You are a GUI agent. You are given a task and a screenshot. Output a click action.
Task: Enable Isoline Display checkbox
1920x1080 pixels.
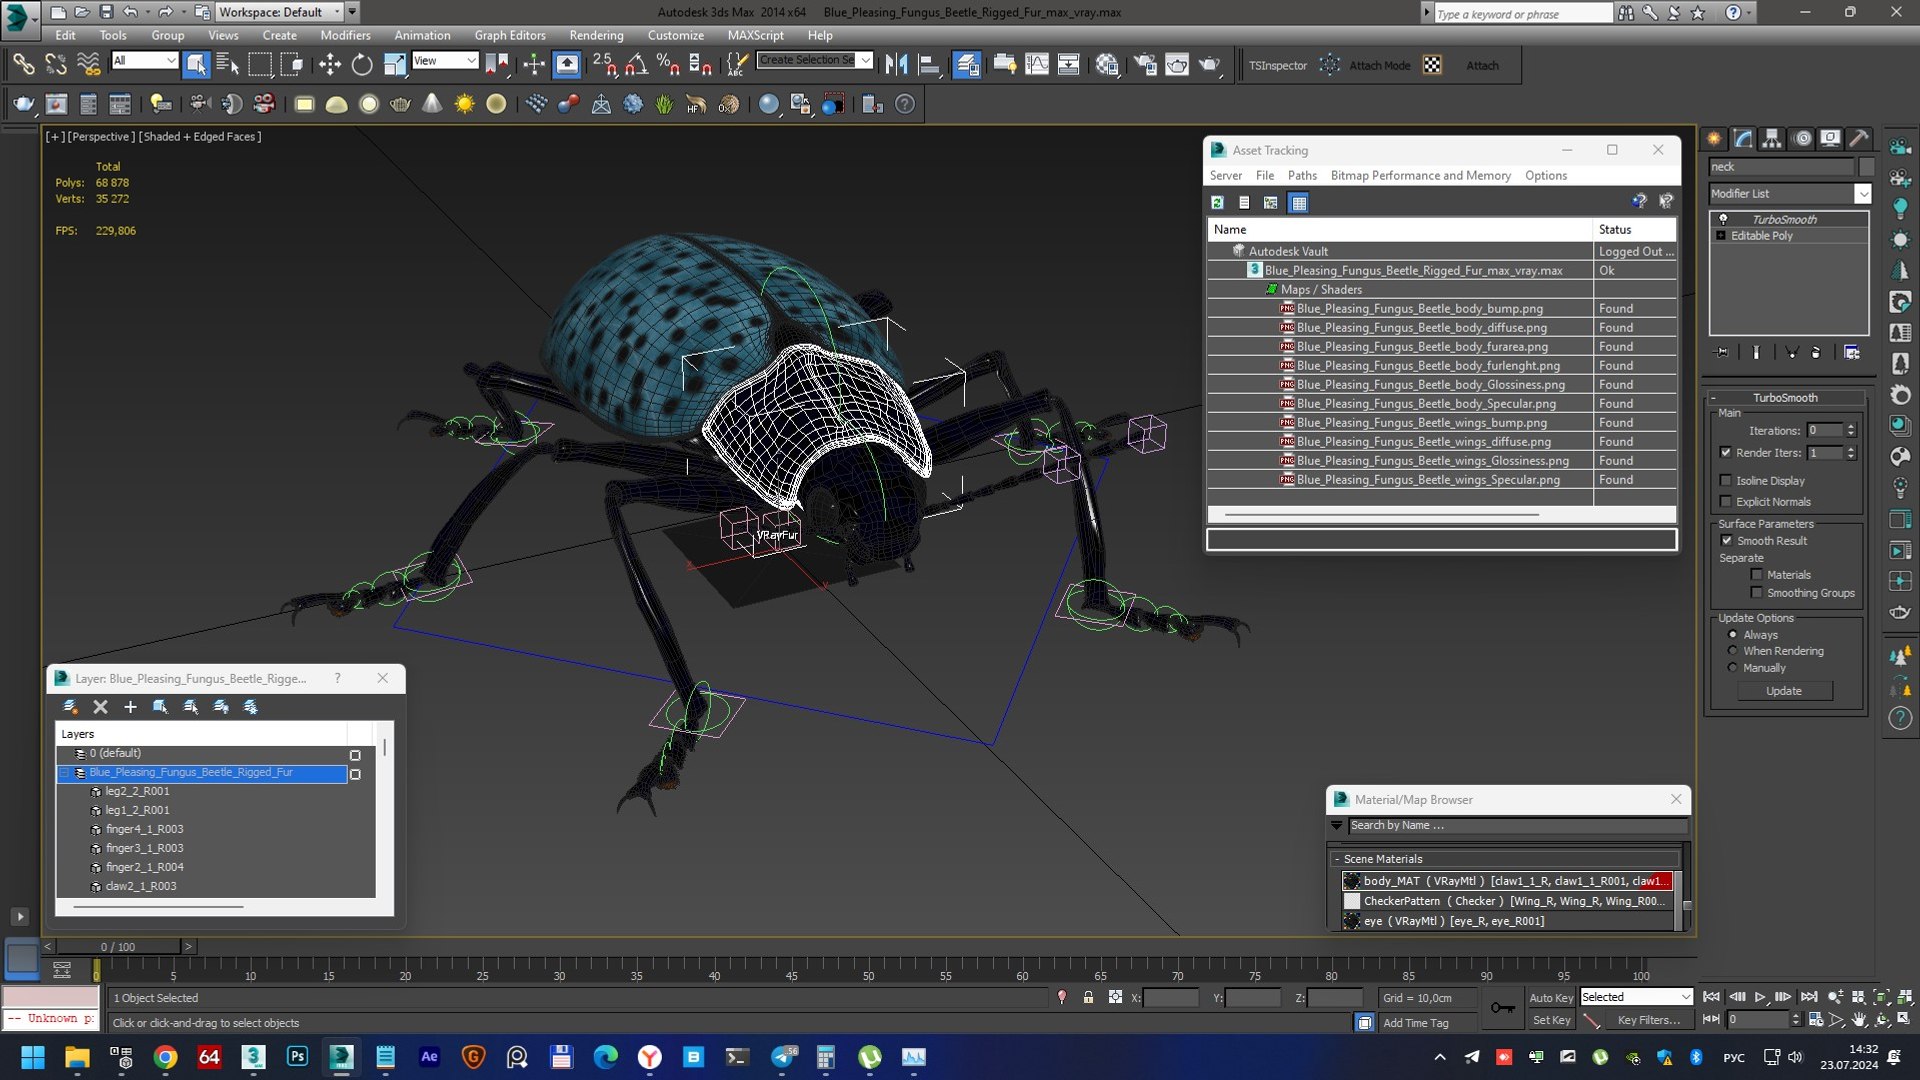coord(1725,481)
